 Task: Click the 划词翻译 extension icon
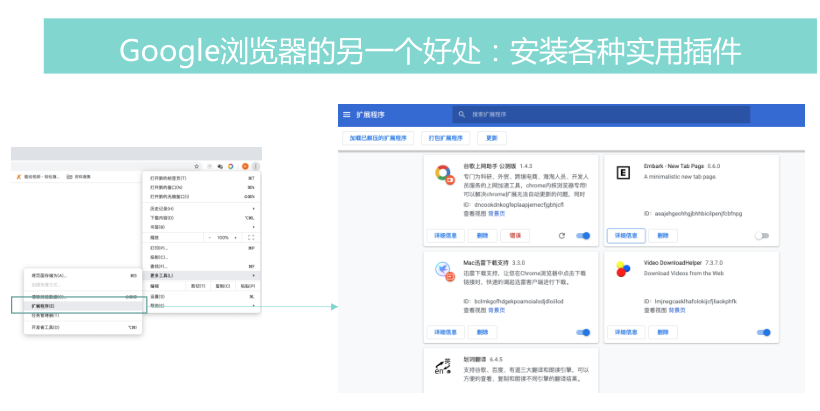[x=444, y=365]
